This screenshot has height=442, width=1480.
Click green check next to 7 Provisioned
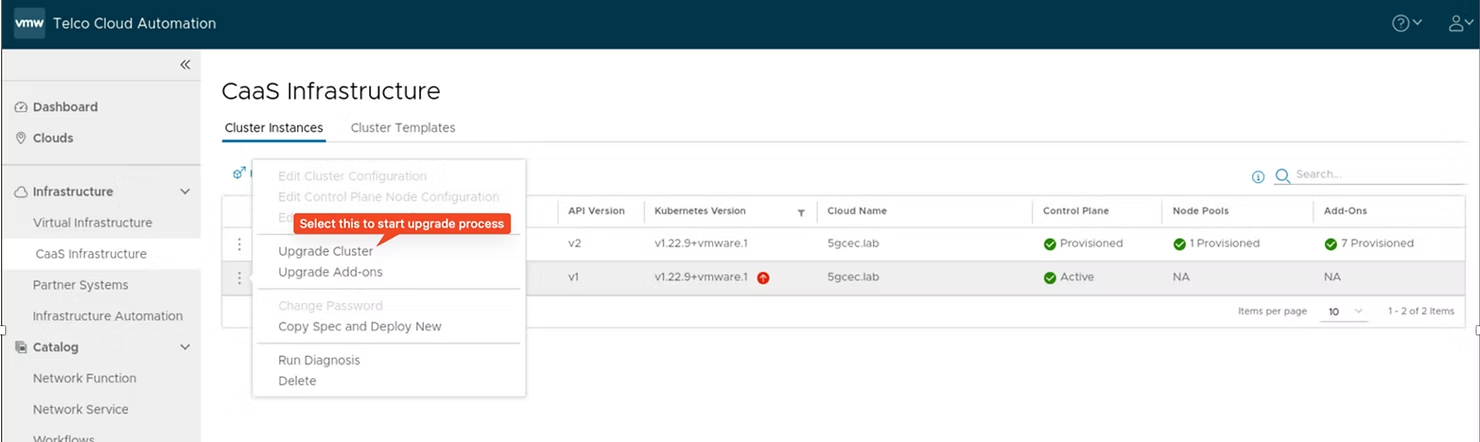click(x=1331, y=244)
